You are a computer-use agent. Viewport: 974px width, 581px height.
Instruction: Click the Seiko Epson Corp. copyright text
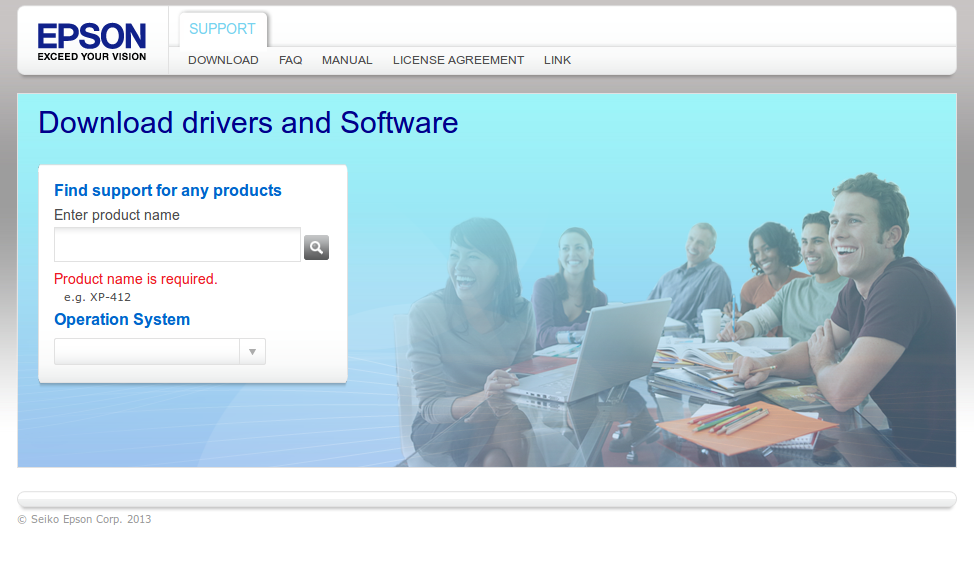[84, 519]
